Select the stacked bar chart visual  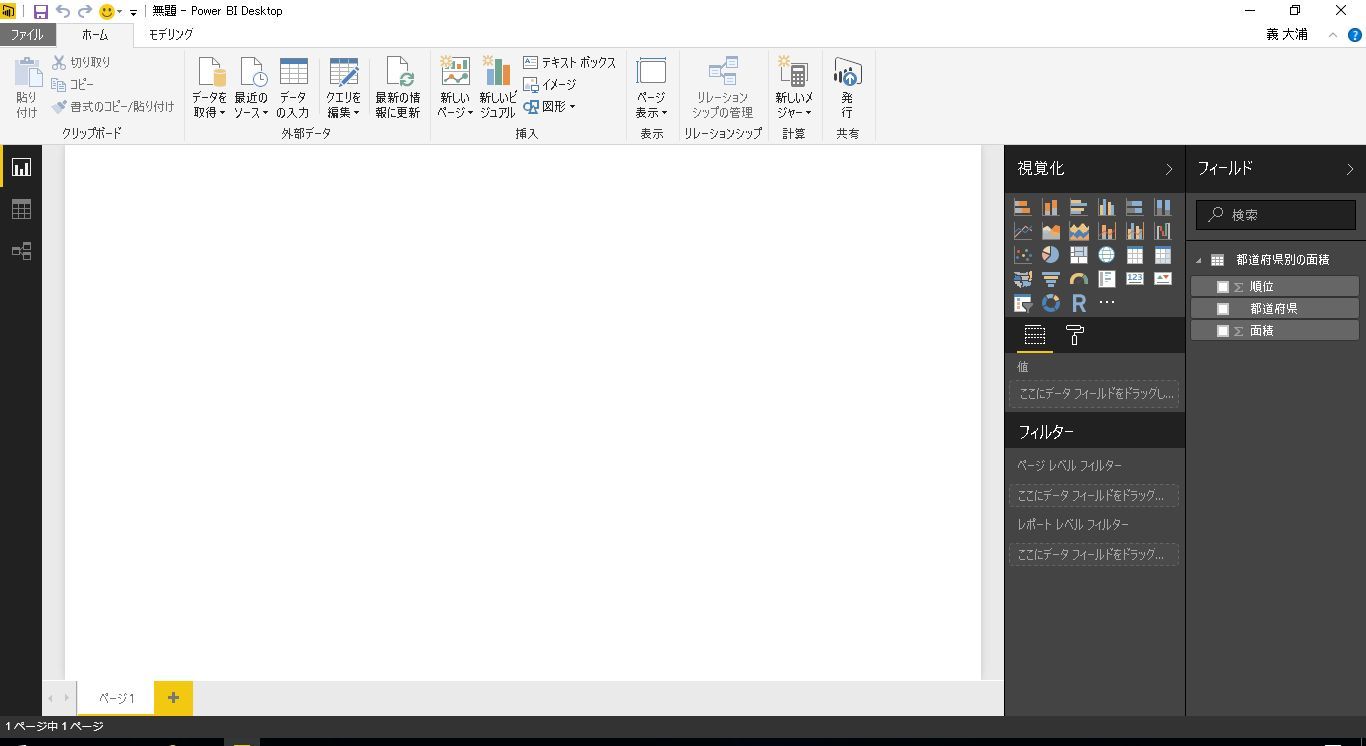[x=1023, y=207]
